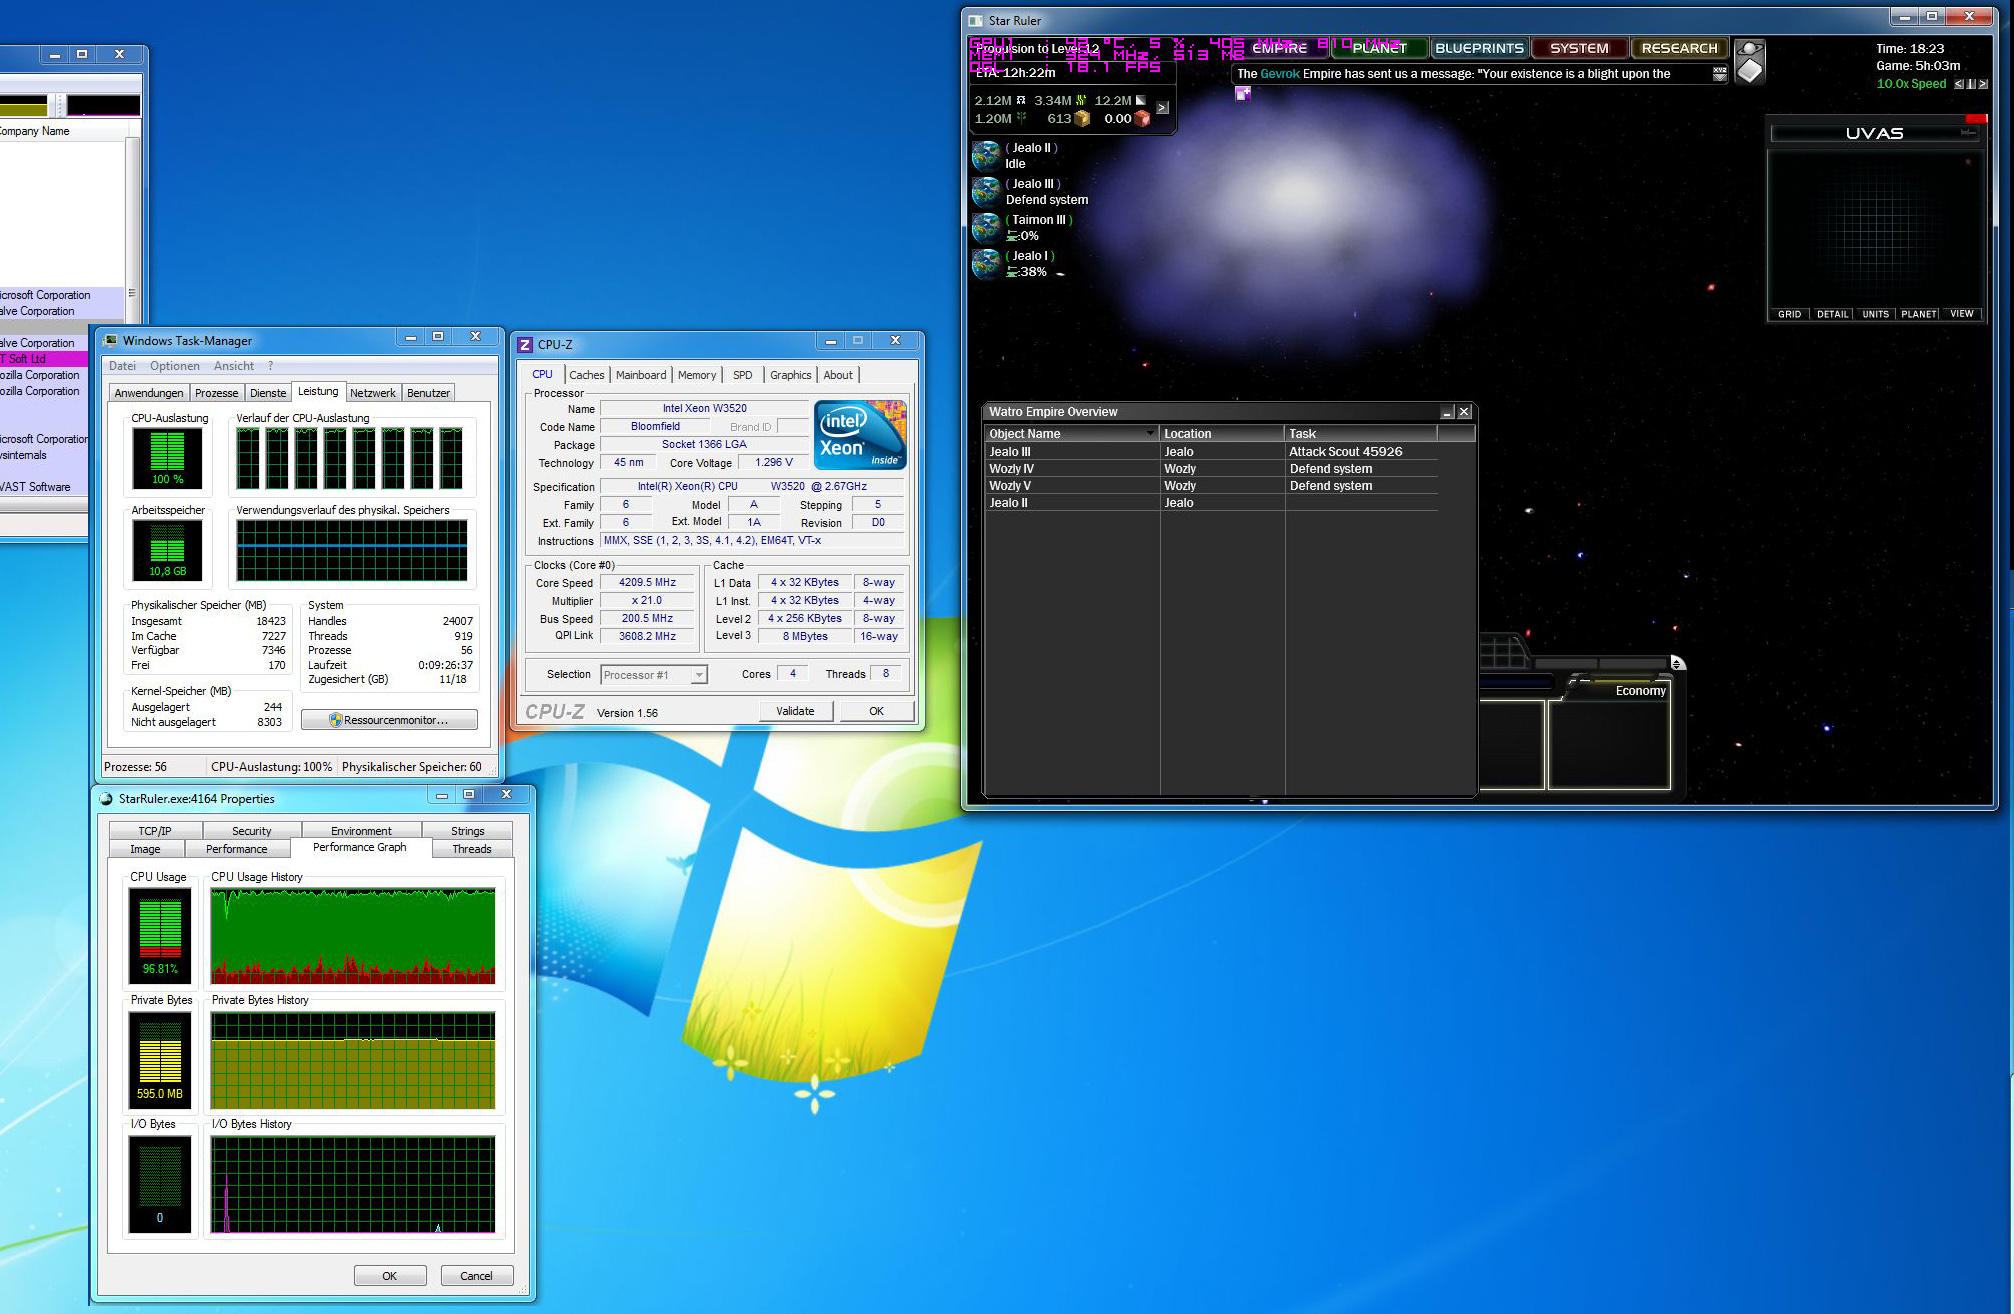Click the Ressourcenmonitor button

(x=389, y=720)
